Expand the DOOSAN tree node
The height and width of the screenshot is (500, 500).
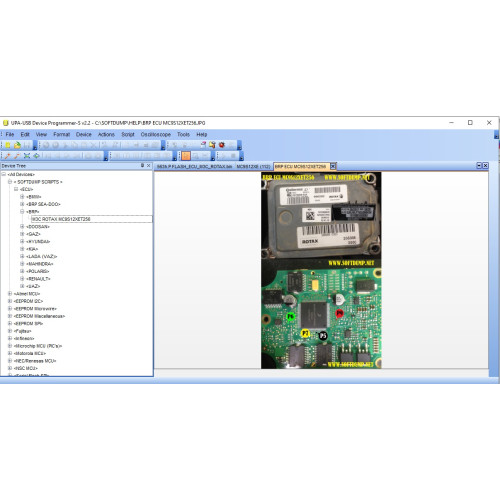coord(22,227)
